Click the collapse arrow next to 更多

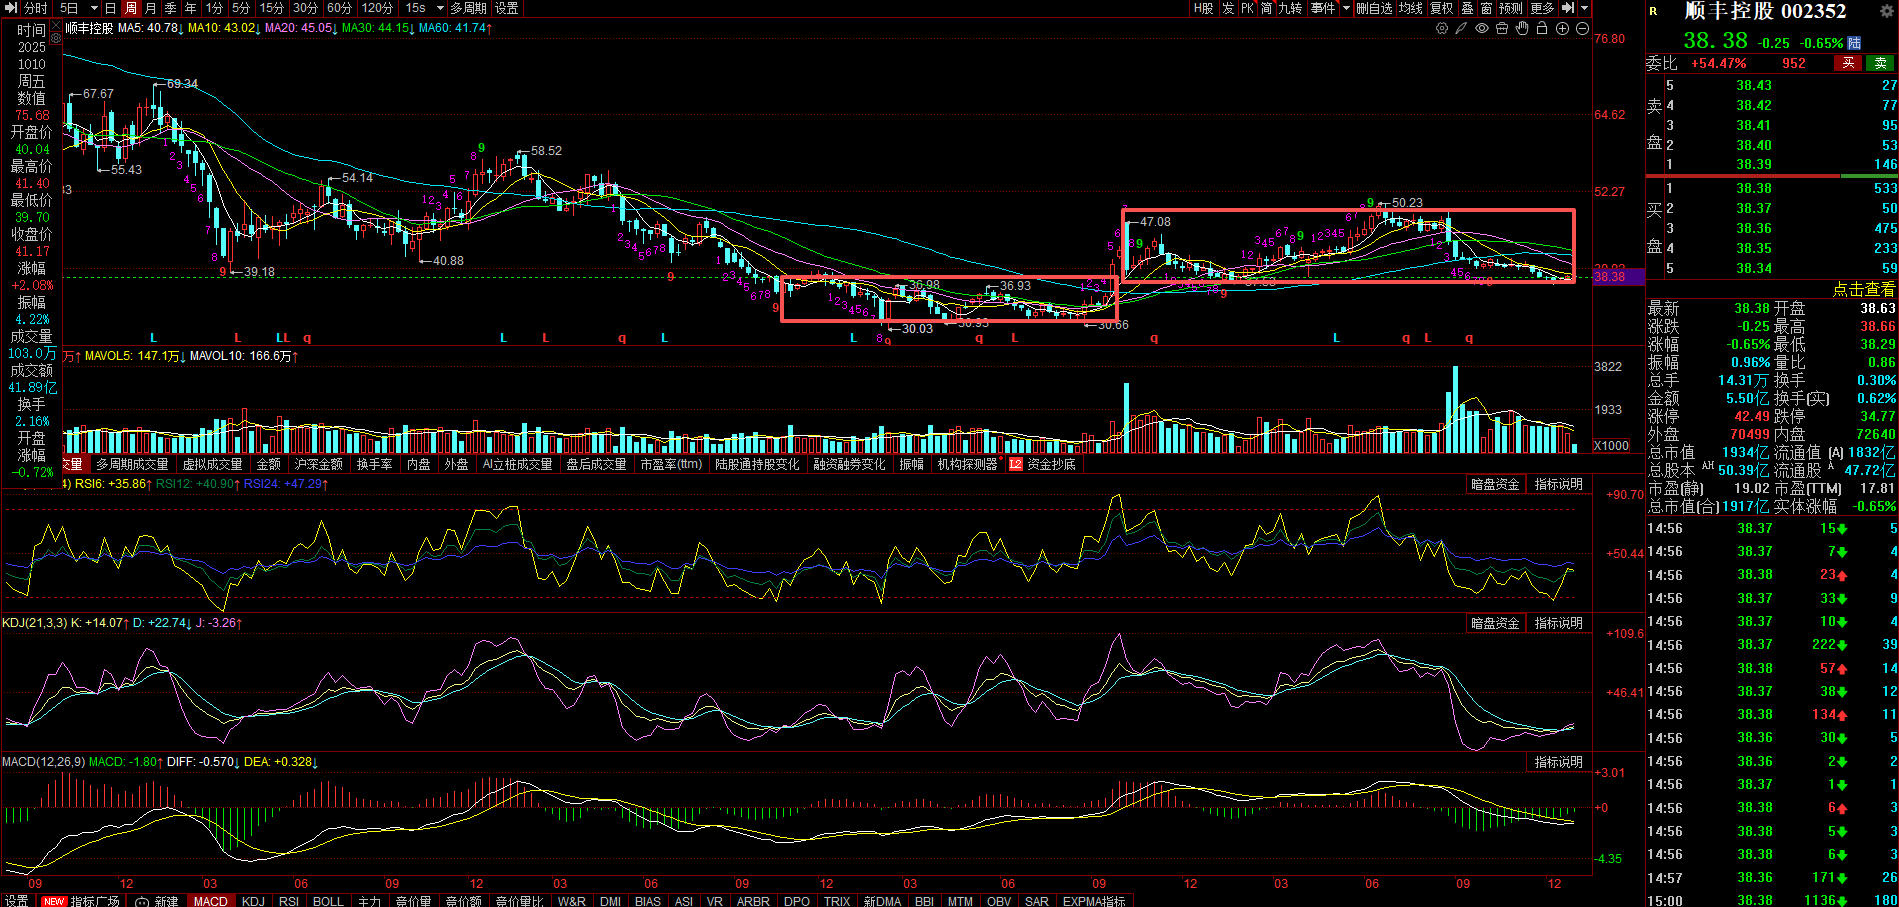(x=1567, y=8)
